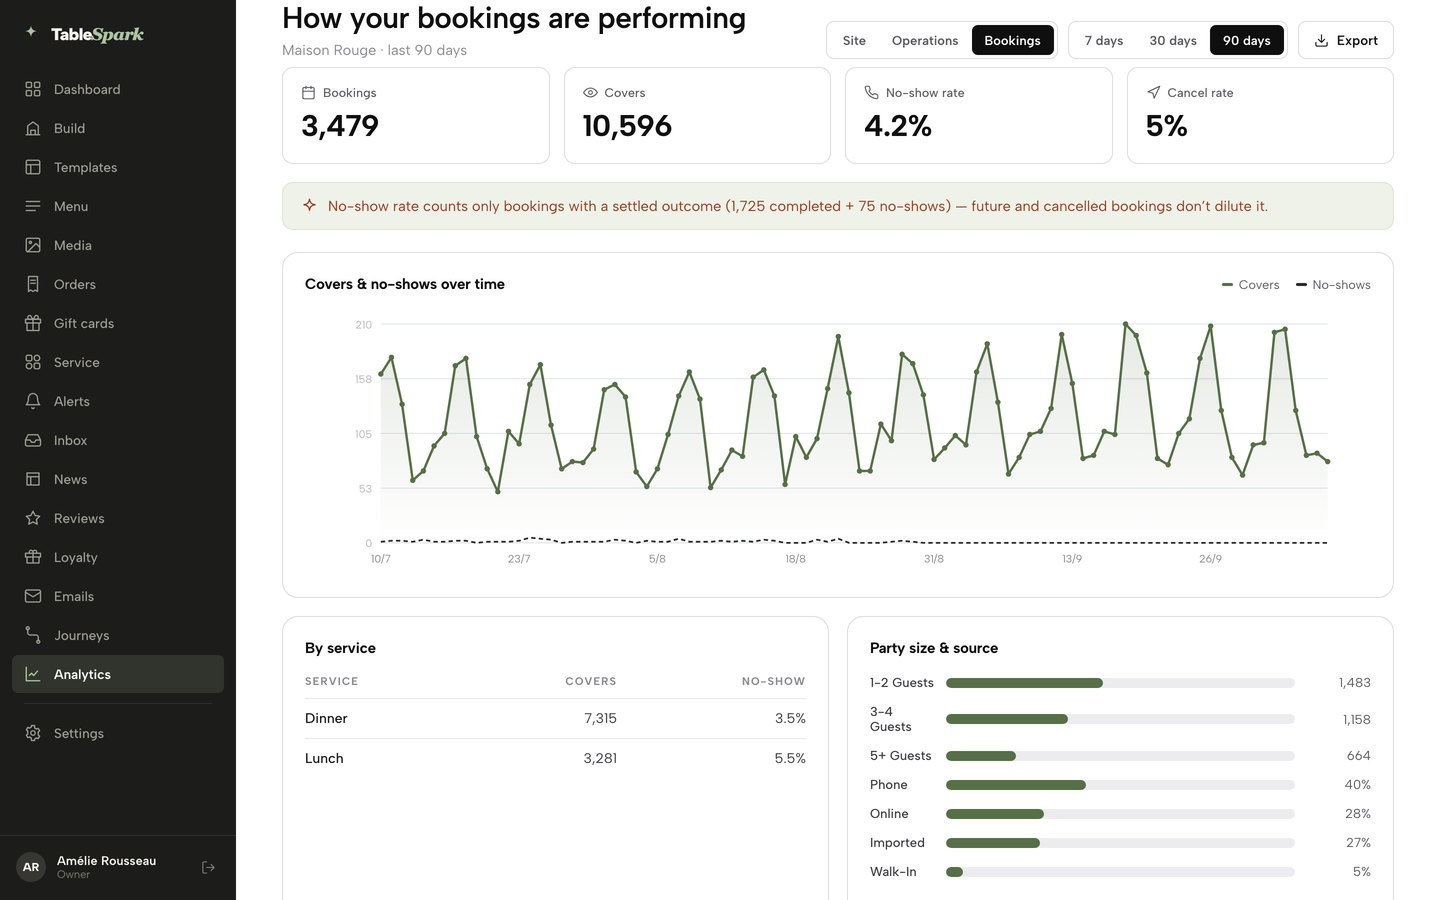The height and width of the screenshot is (900, 1440).
Task: Click the Phone source progress bar
Action: coord(1120,785)
